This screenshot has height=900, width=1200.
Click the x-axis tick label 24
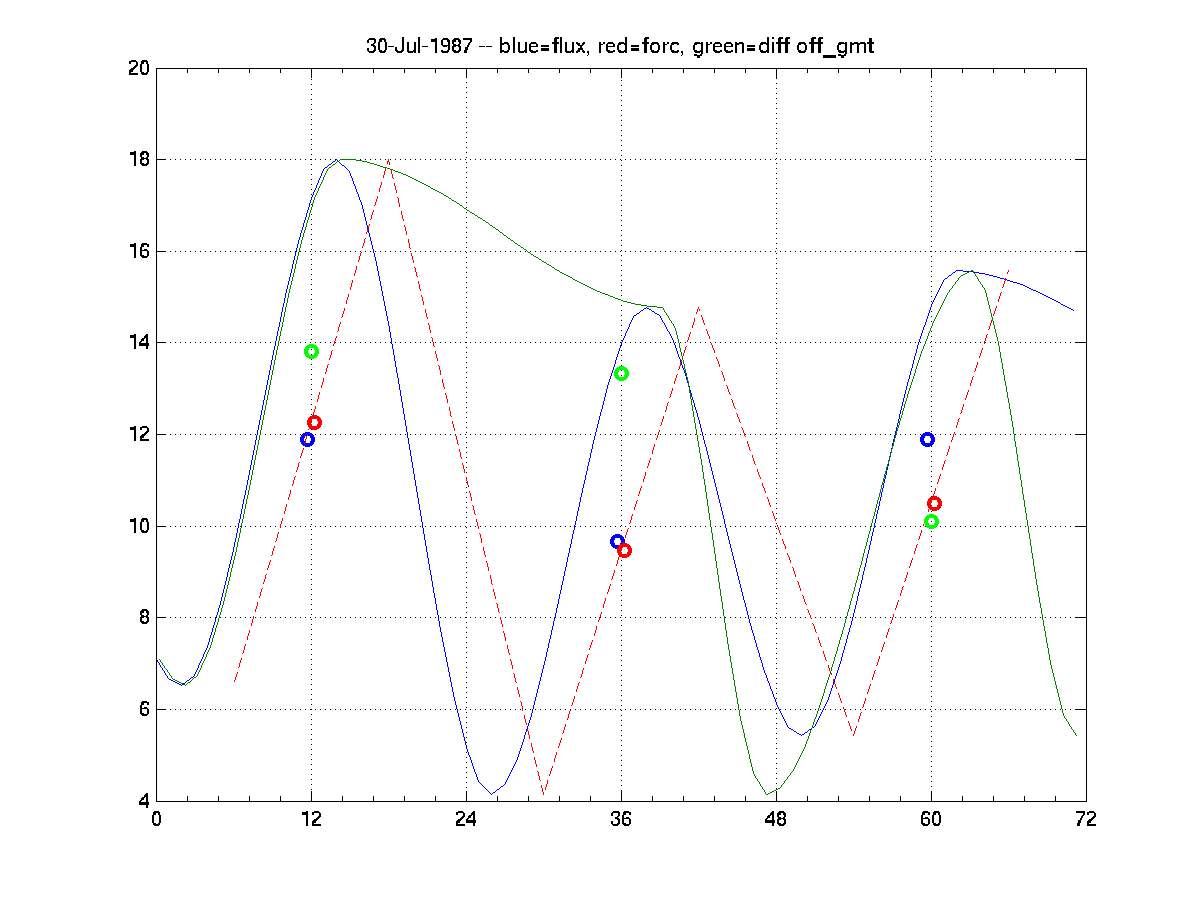point(466,819)
